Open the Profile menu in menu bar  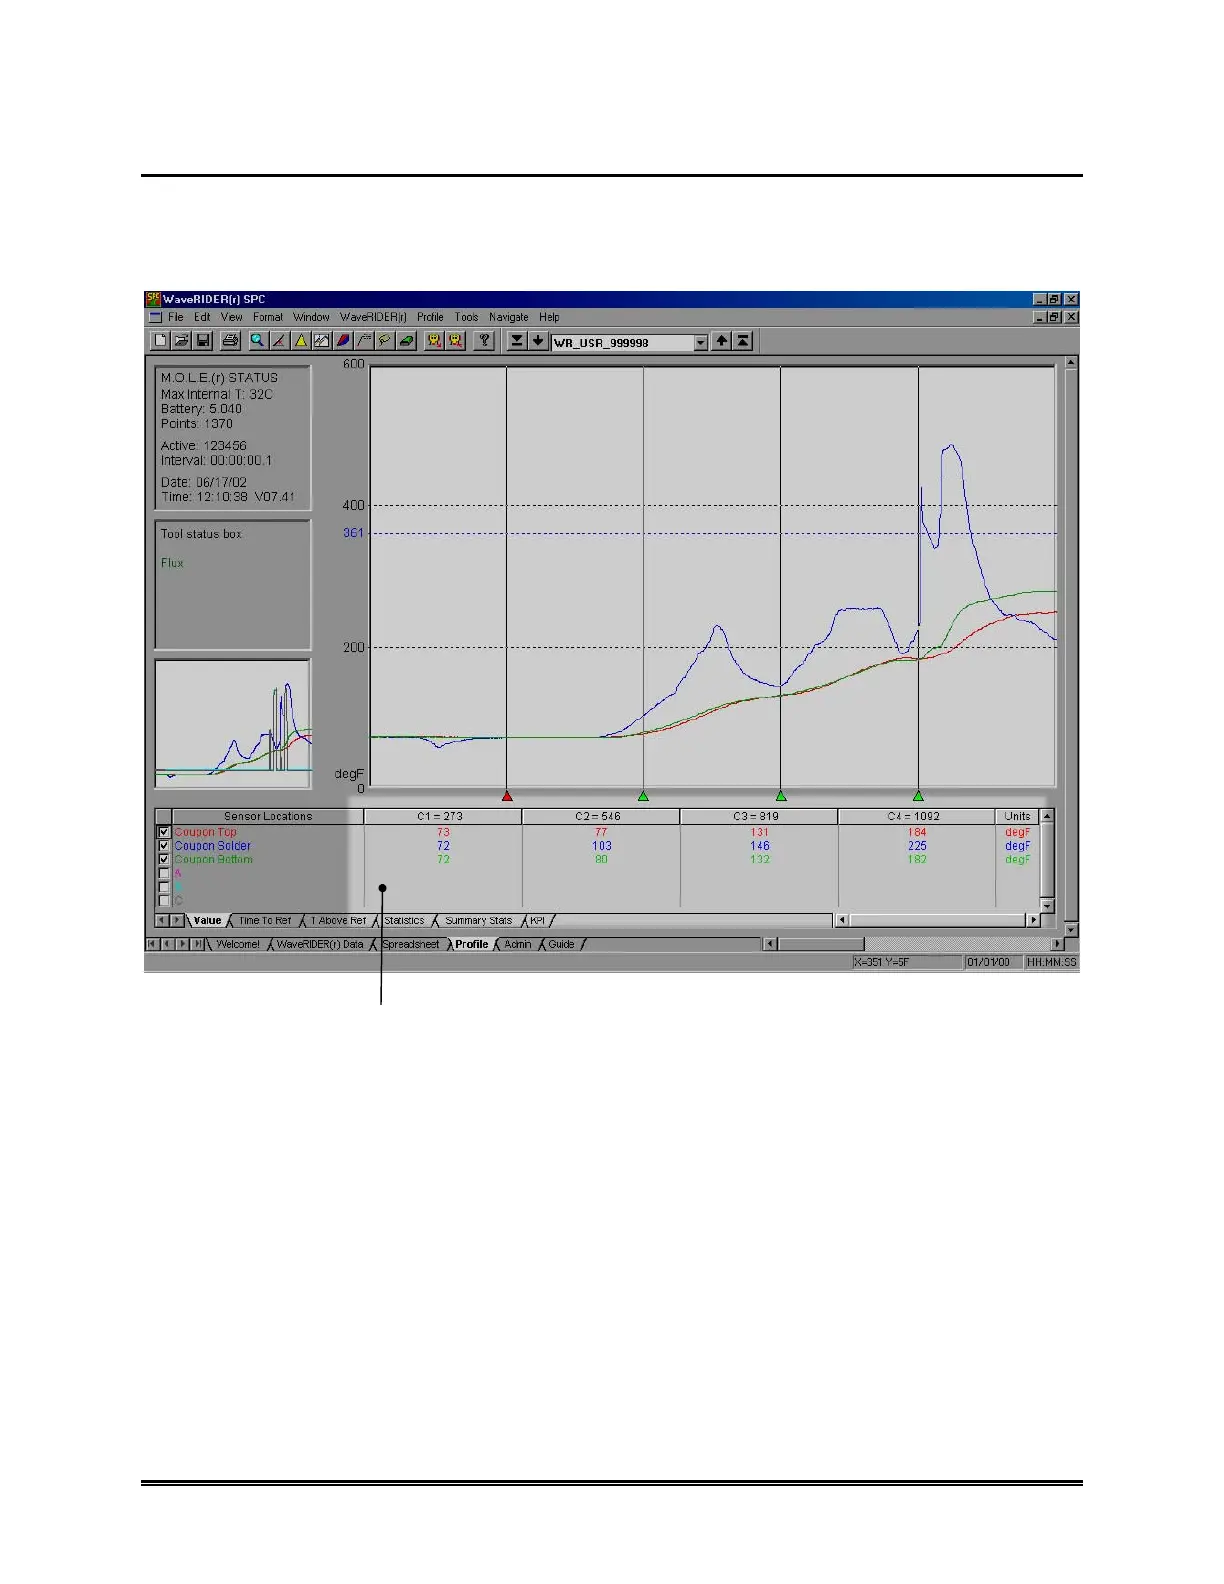(x=430, y=317)
